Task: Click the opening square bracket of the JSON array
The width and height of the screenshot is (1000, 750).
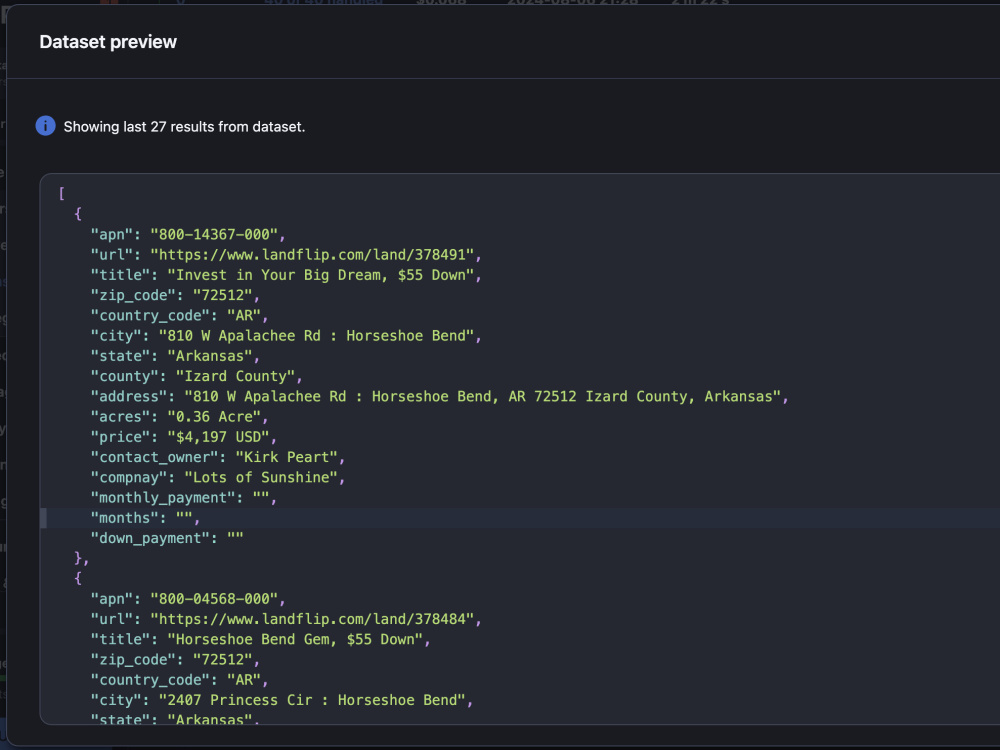Action: tap(62, 193)
